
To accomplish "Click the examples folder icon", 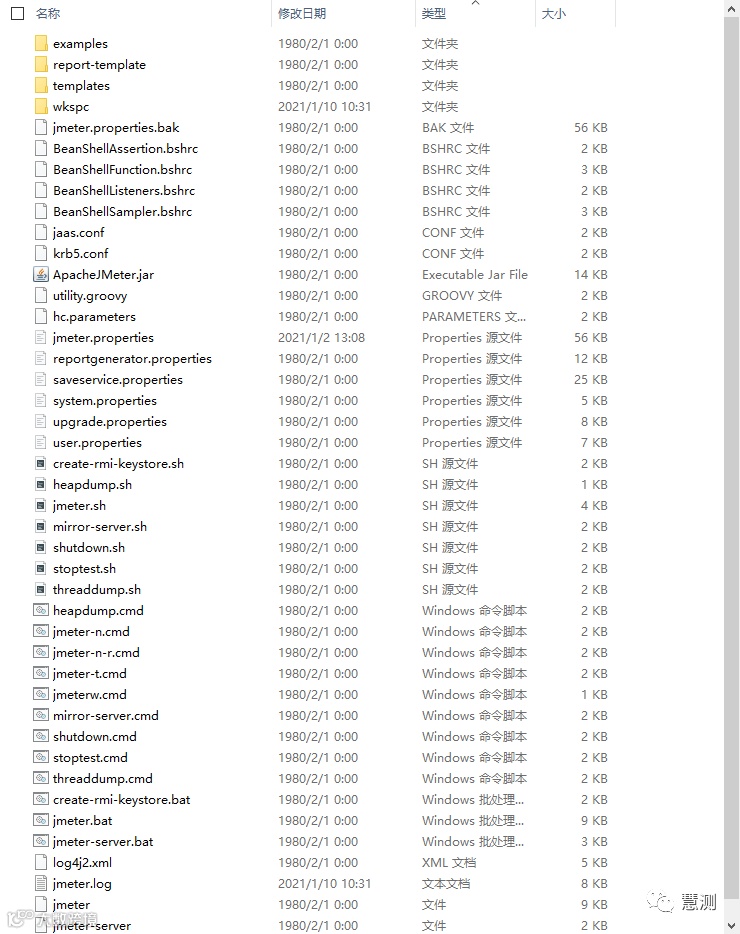I will tap(41, 43).
